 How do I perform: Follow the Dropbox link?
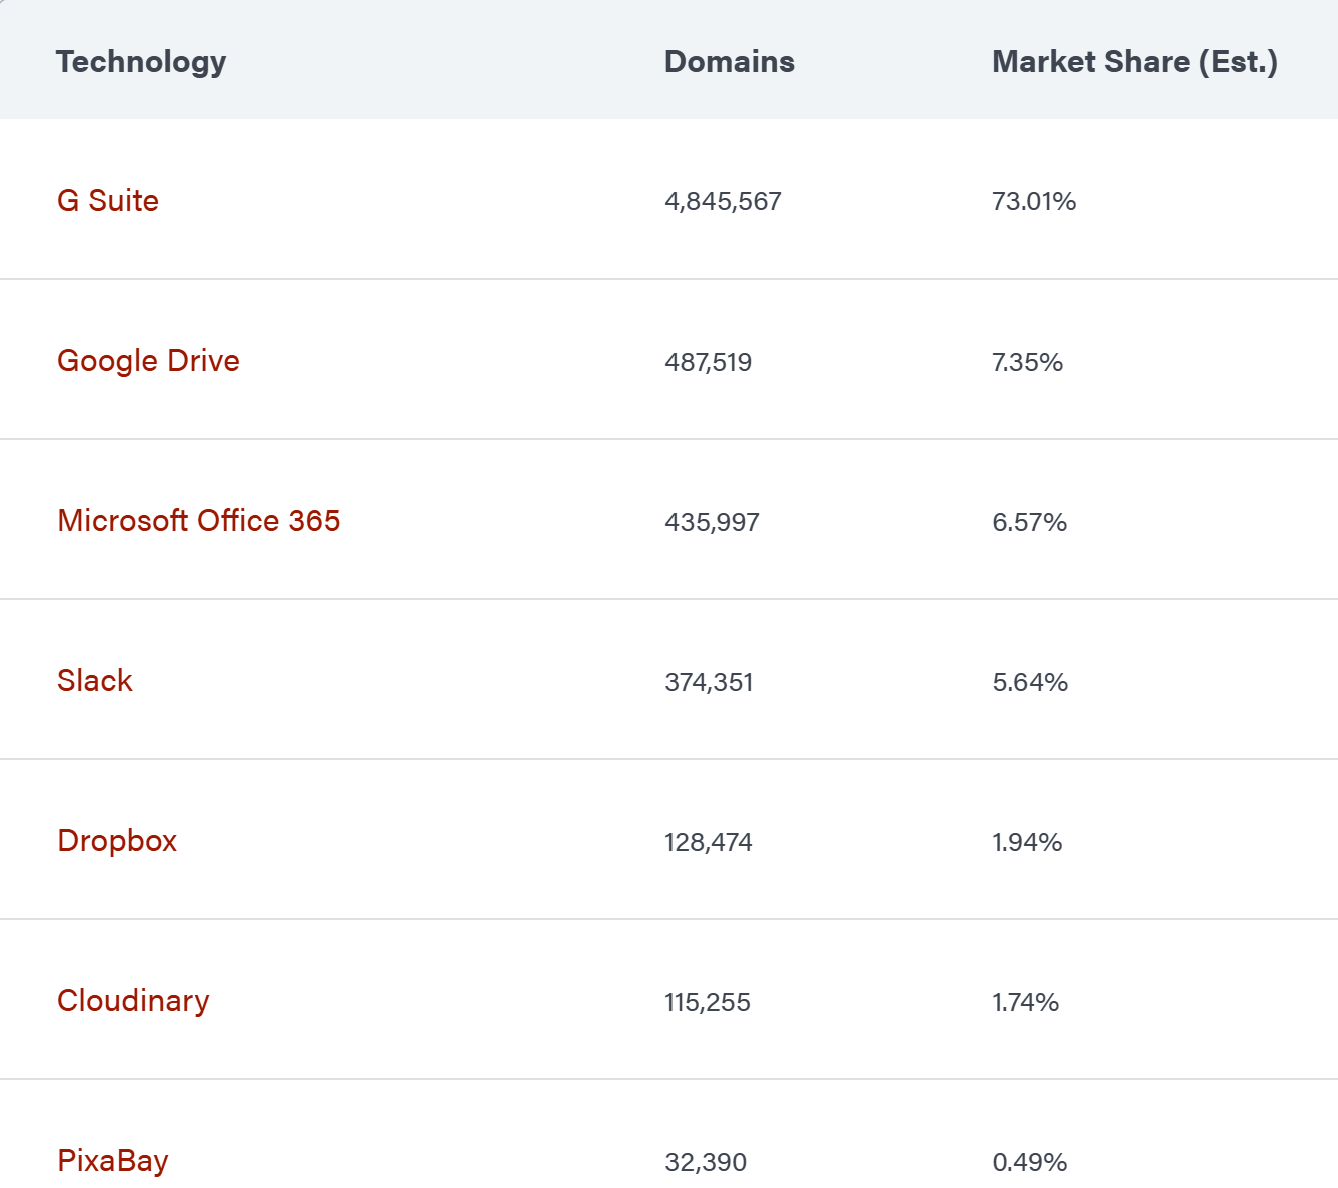[117, 841]
